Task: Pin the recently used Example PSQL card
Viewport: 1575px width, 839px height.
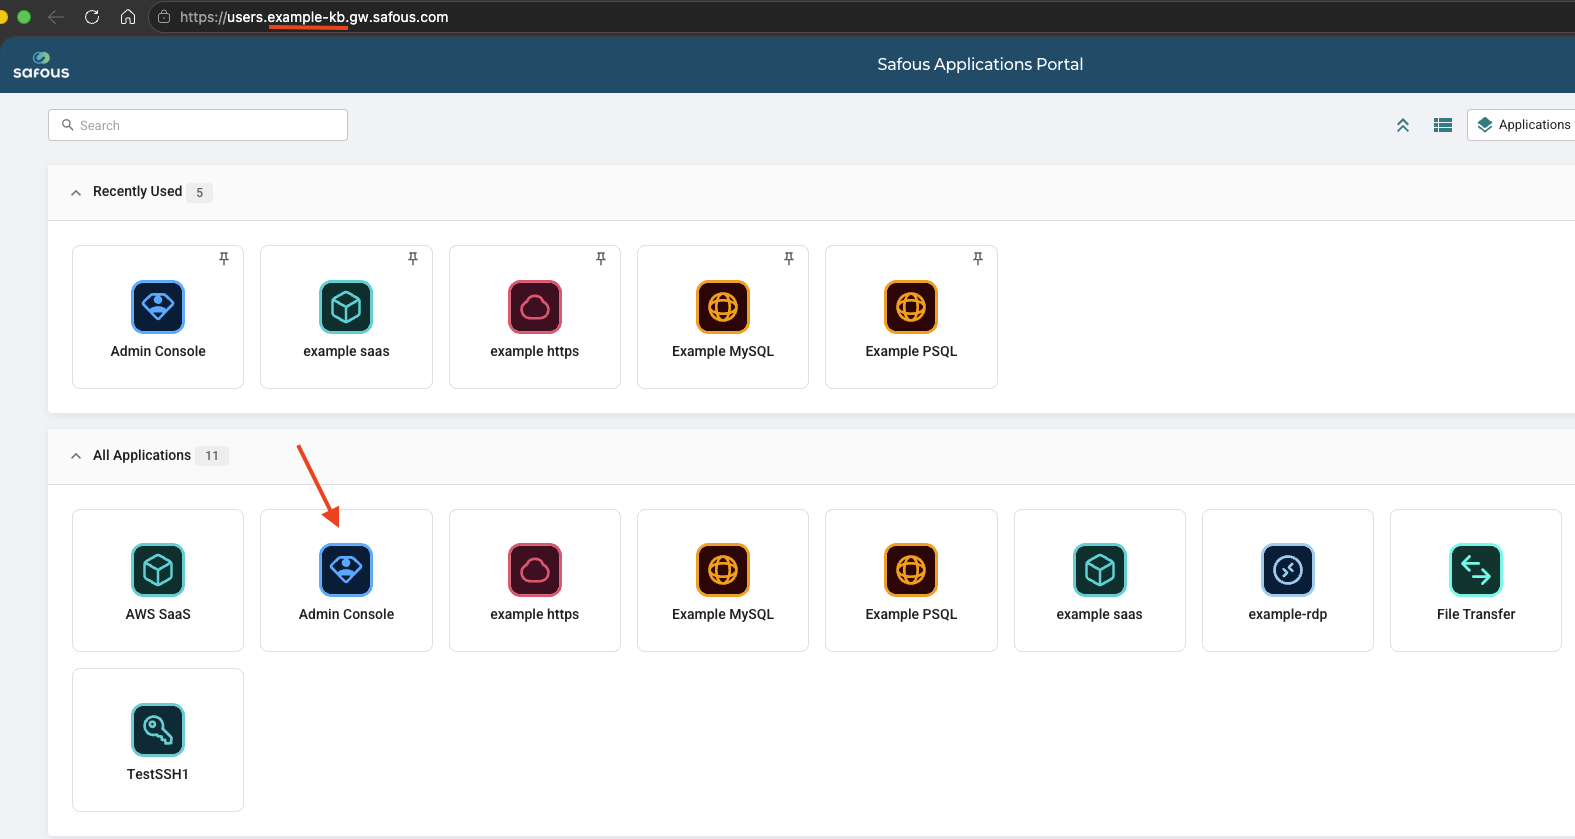Action: 978,258
